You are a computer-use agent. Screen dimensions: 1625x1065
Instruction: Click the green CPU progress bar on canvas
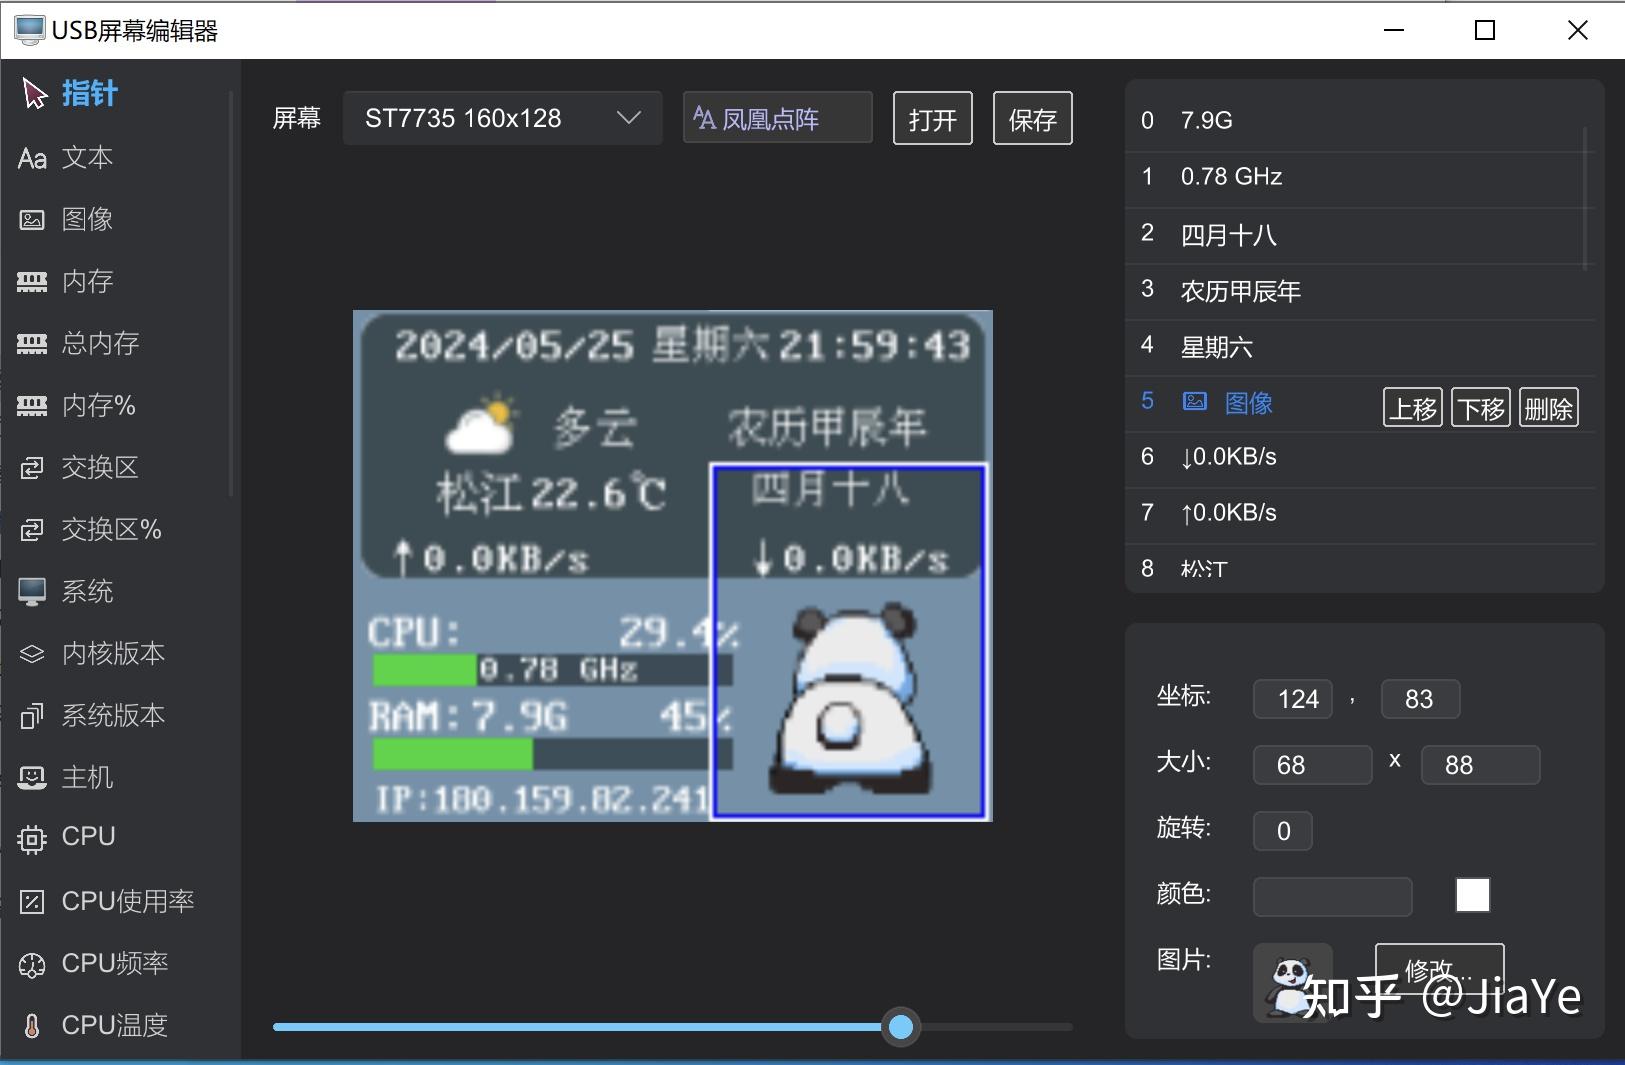click(x=424, y=669)
